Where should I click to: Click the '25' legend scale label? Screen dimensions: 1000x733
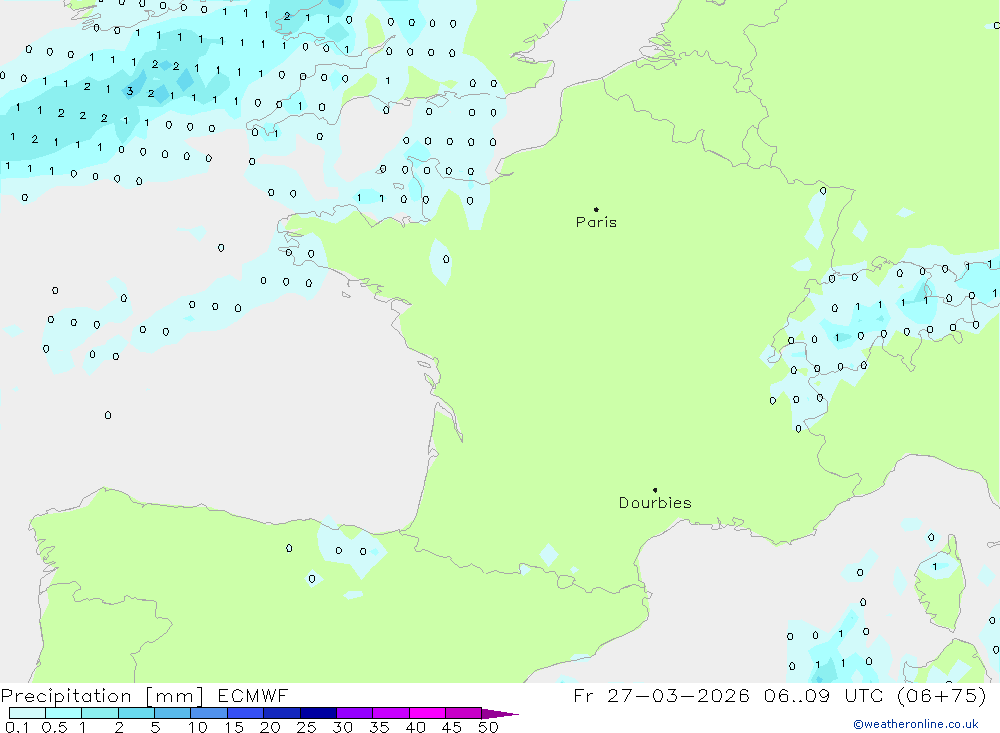306,727
